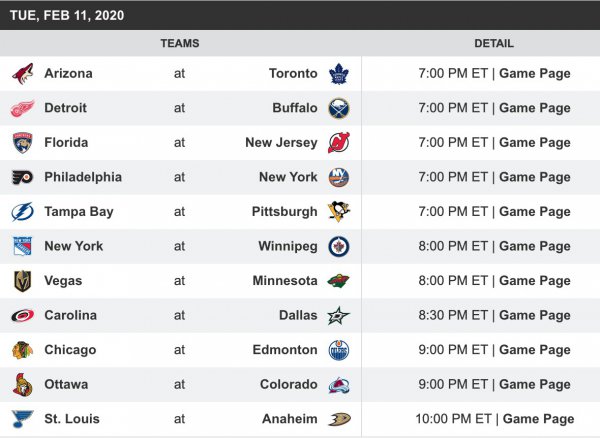The height and width of the screenshot is (439, 600).
Task: Open Game Page for Carolina at Dallas
Action: click(x=535, y=315)
